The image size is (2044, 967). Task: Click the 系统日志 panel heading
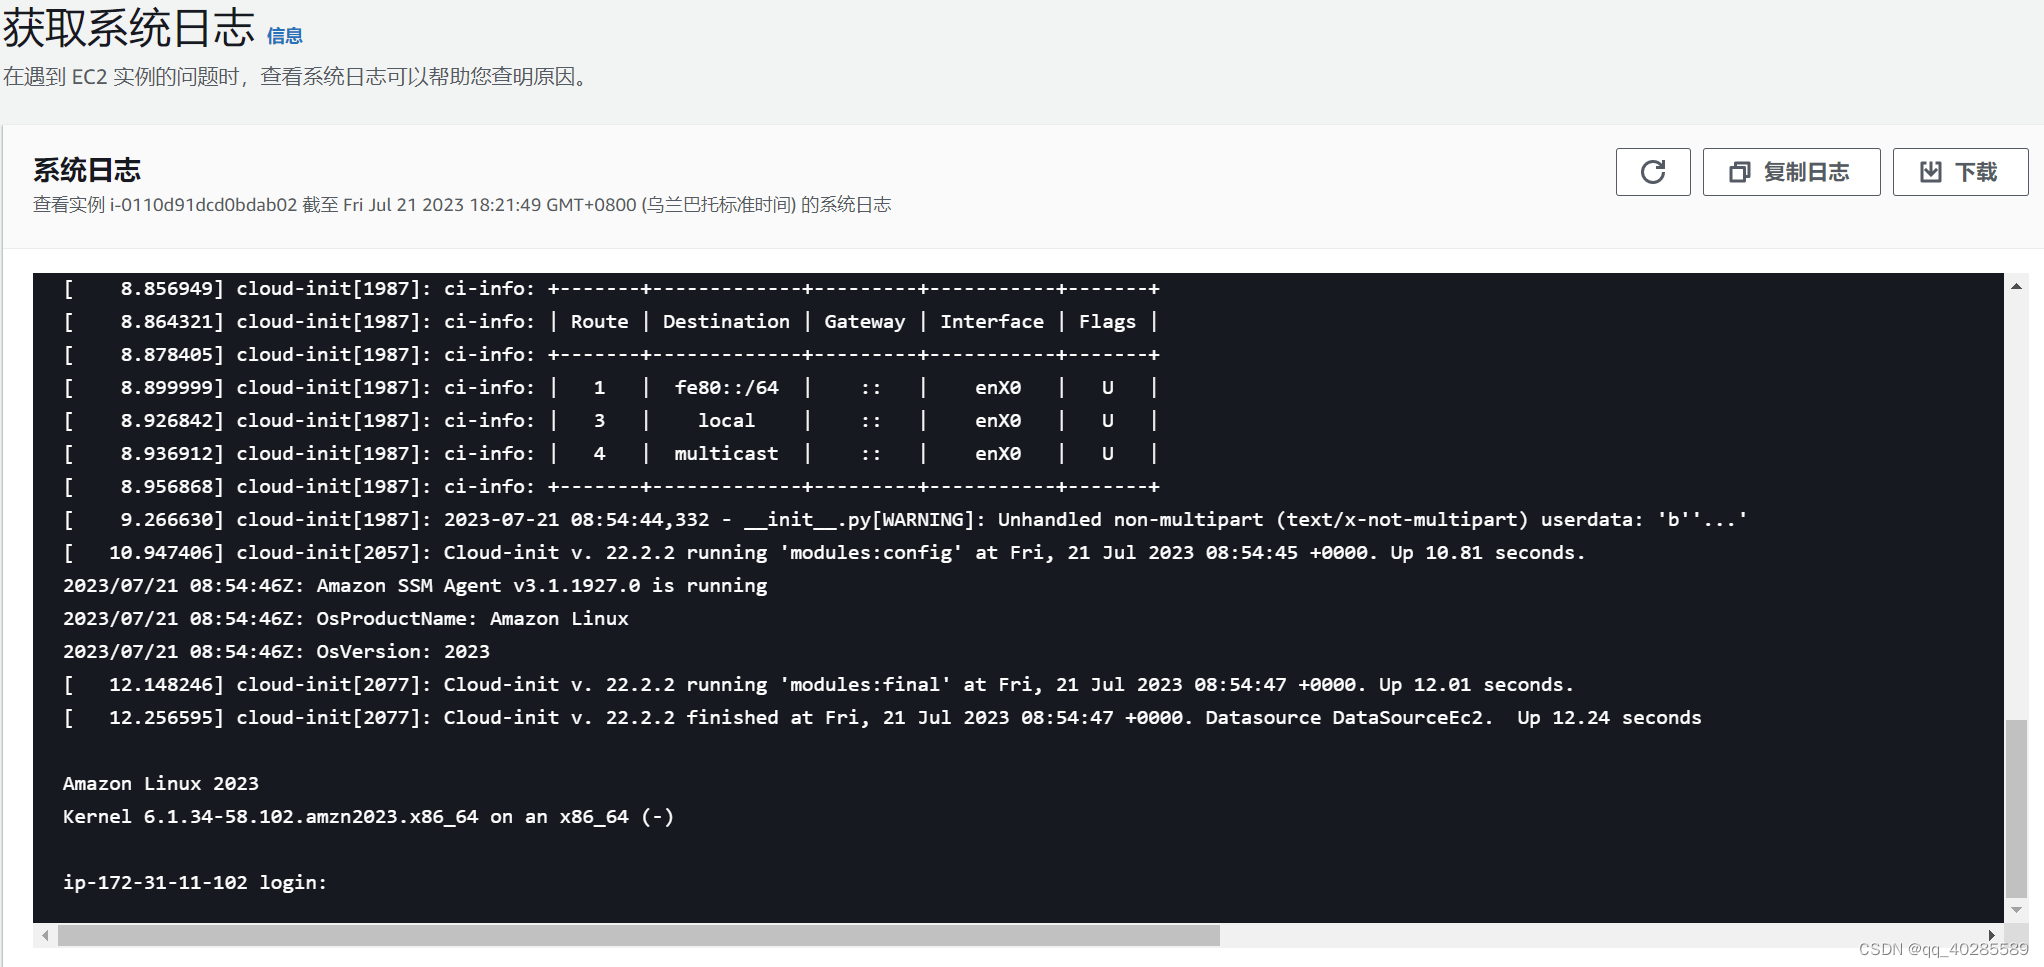[87, 170]
